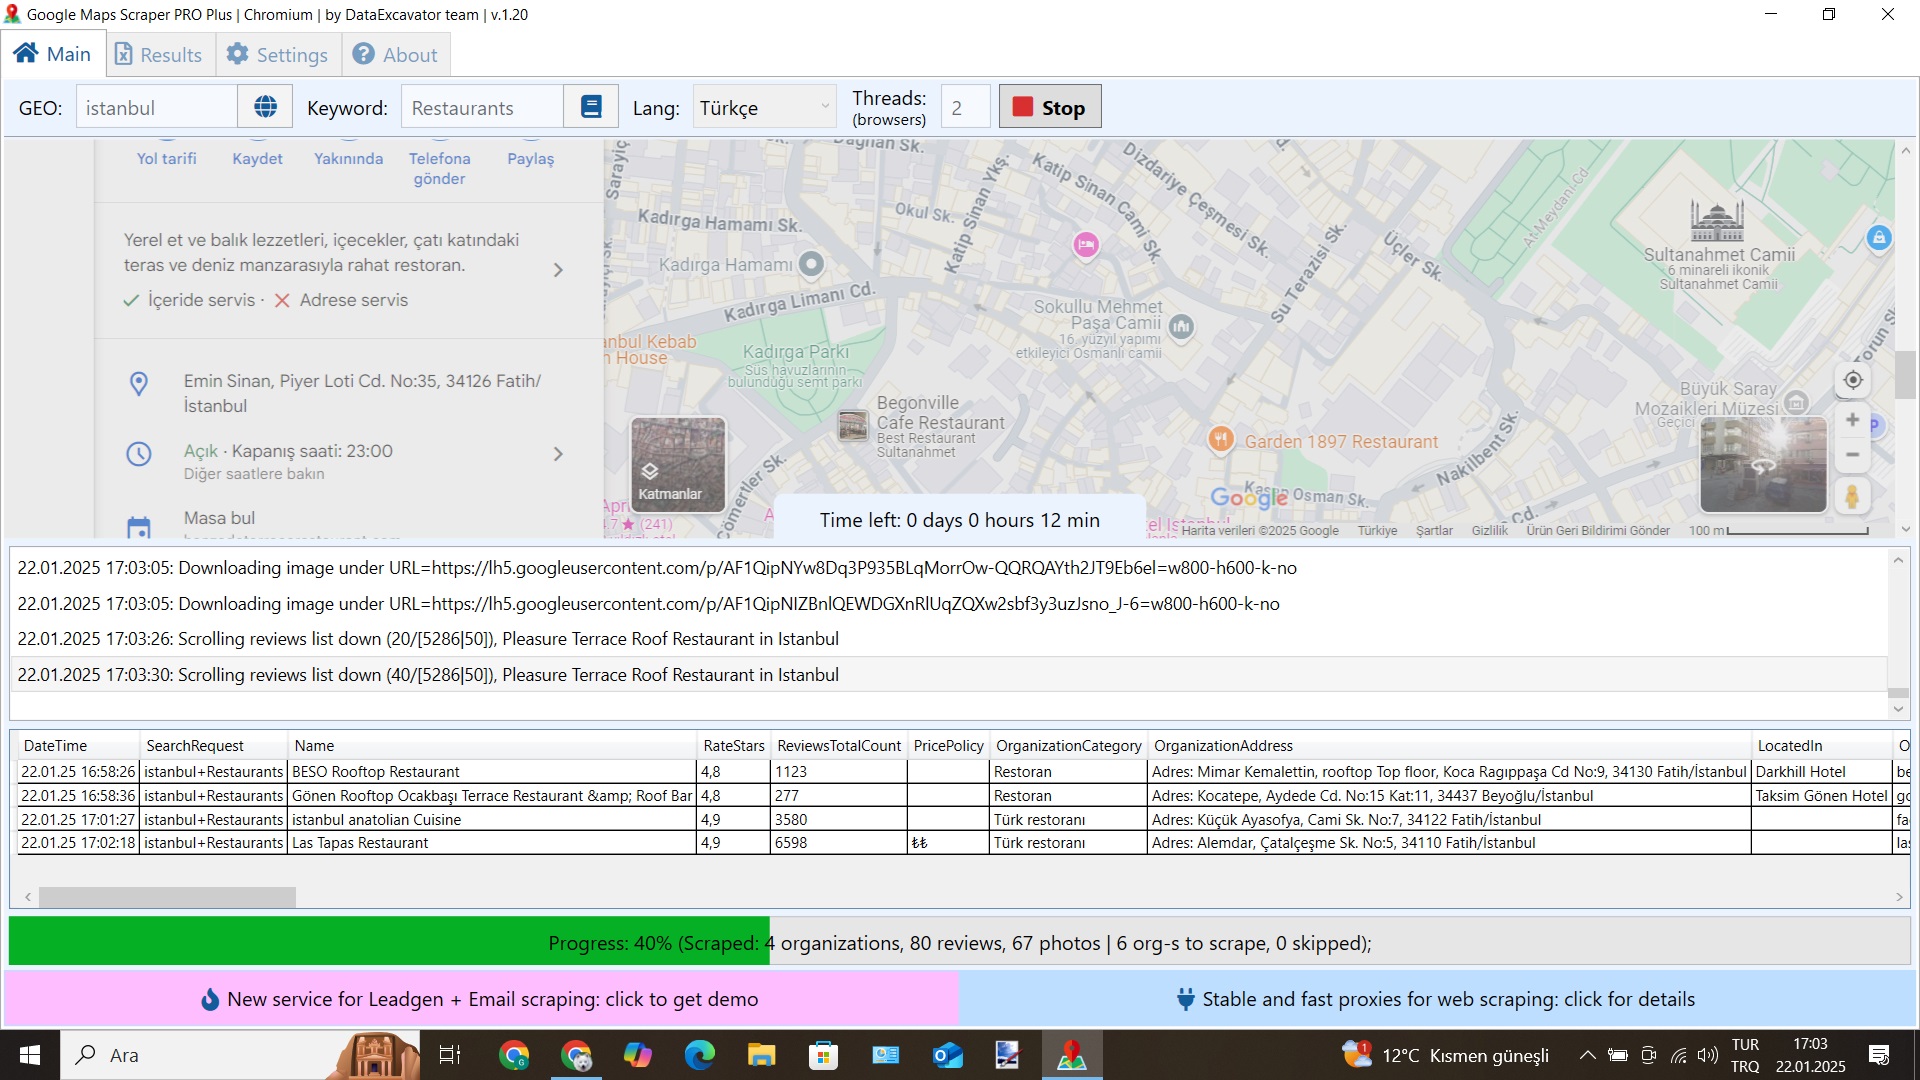The width and height of the screenshot is (1920, 1080).
Task: Click the address location pin icon
Action: [x=139, y=384]
